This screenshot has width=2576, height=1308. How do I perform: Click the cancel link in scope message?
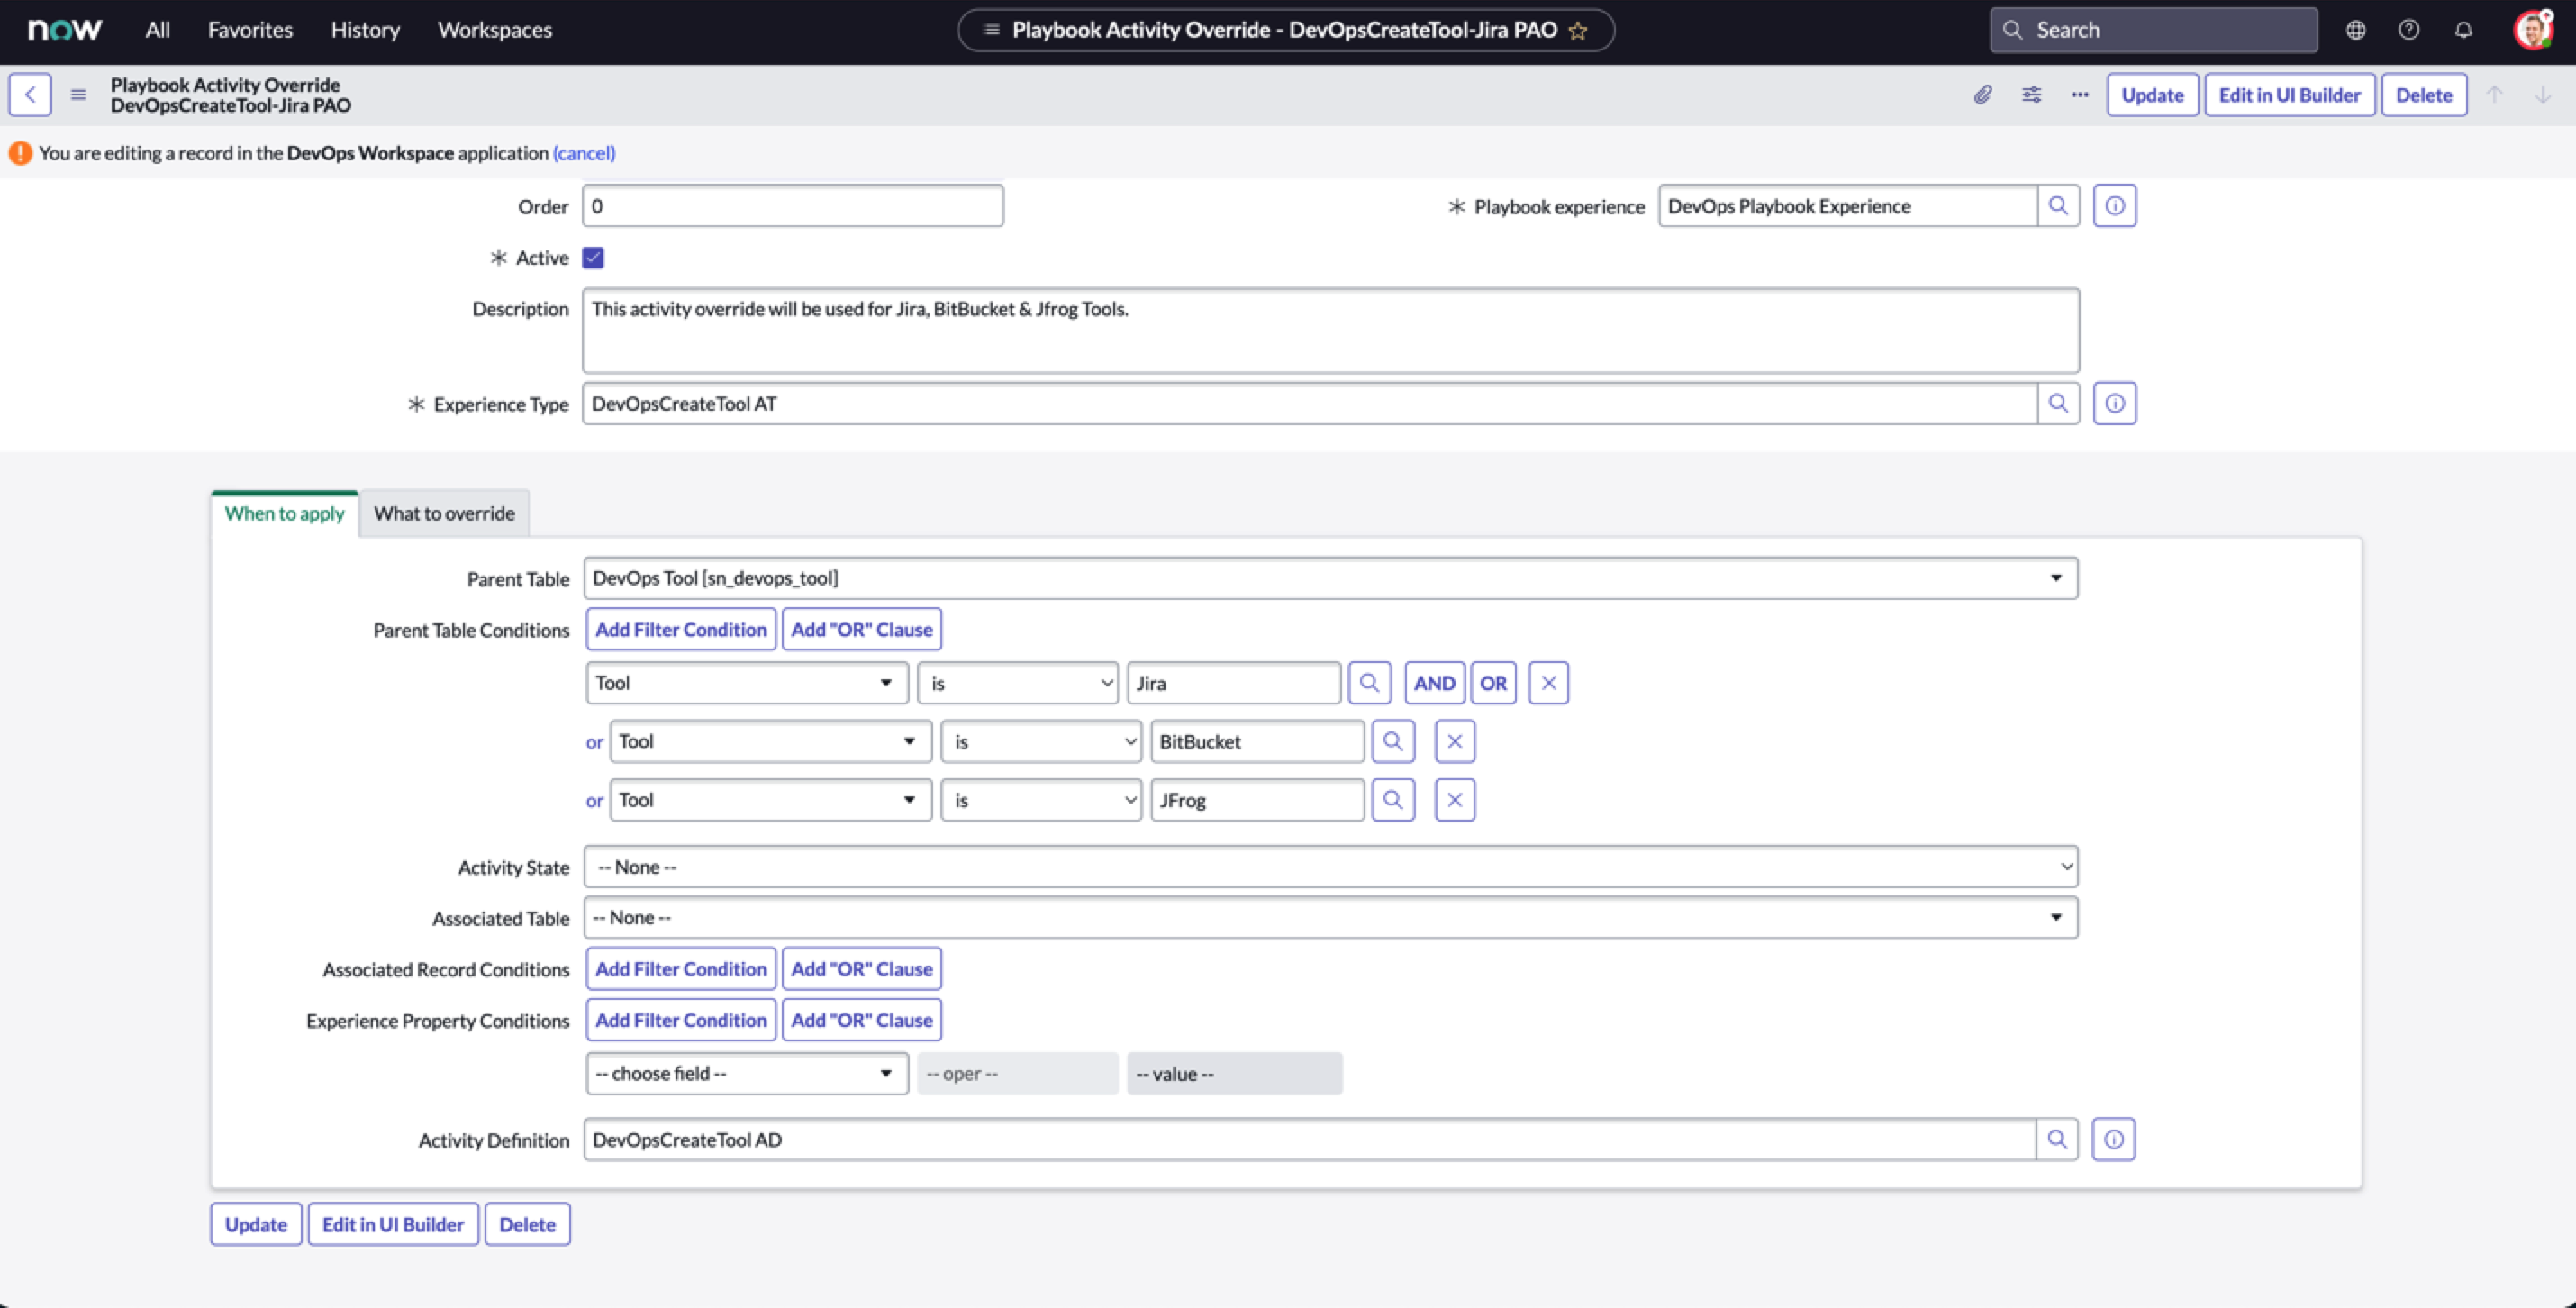click(x=584, y=153)
